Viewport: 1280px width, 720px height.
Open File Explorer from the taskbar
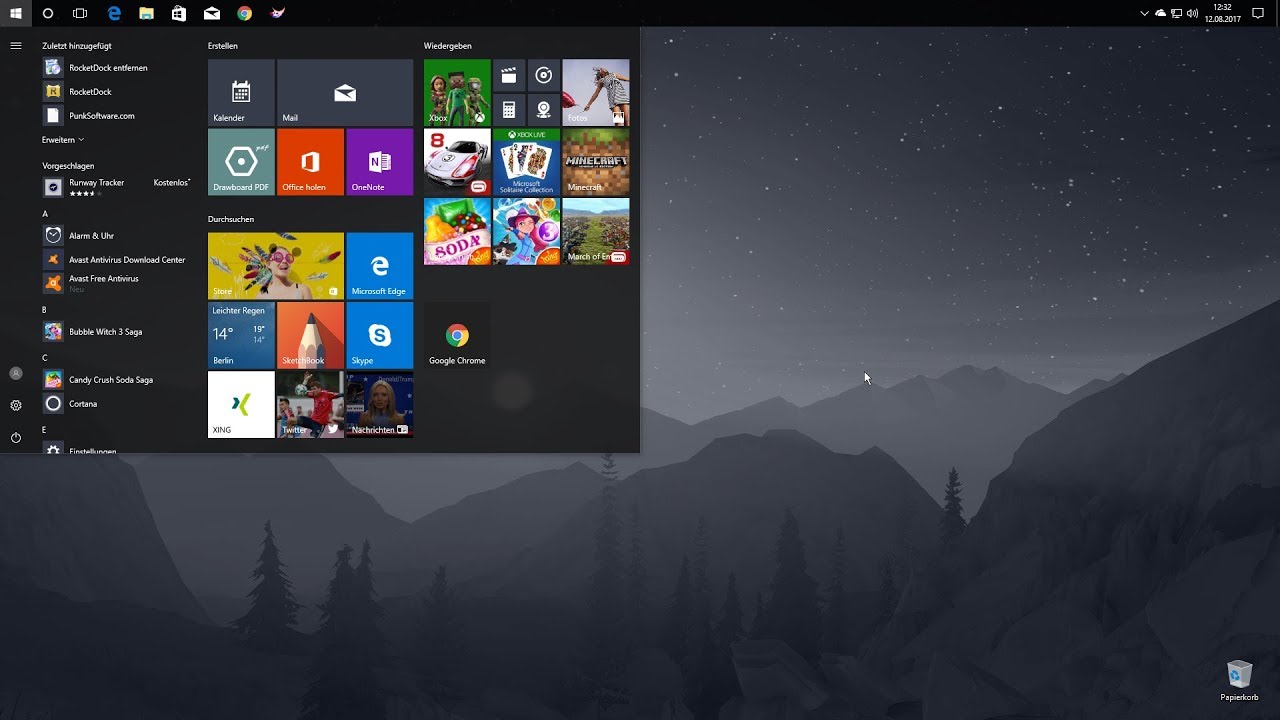[x=146, y=13]
